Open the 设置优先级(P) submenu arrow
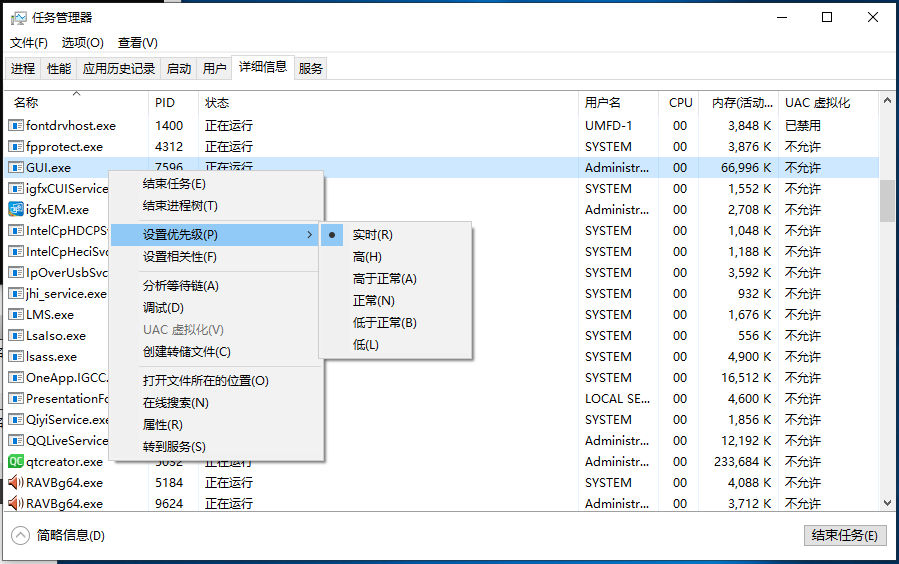The image size is (899, 564). (310, 234)
